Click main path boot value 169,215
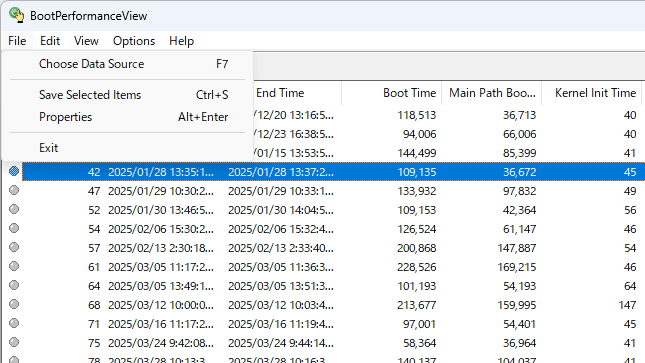Viewport: 645px width, 363px height. (x=517, y=267)
